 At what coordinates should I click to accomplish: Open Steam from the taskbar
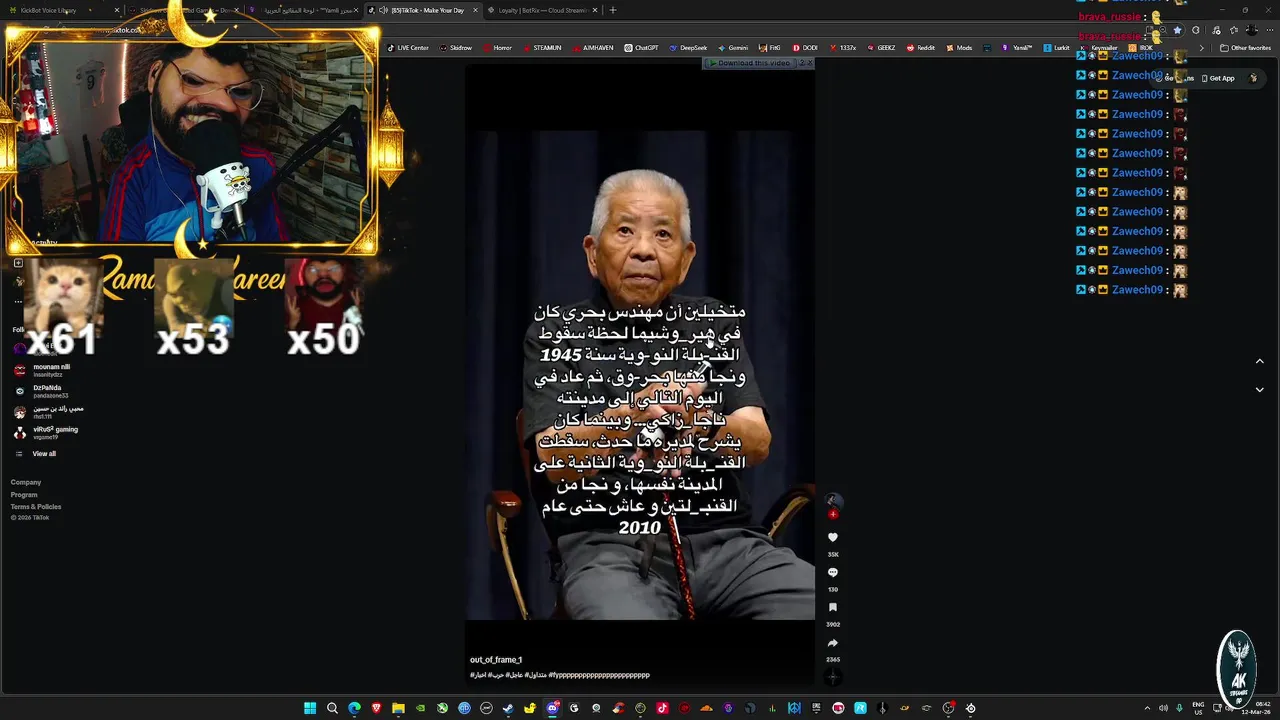pyautogui.click(x=508, y=708)
